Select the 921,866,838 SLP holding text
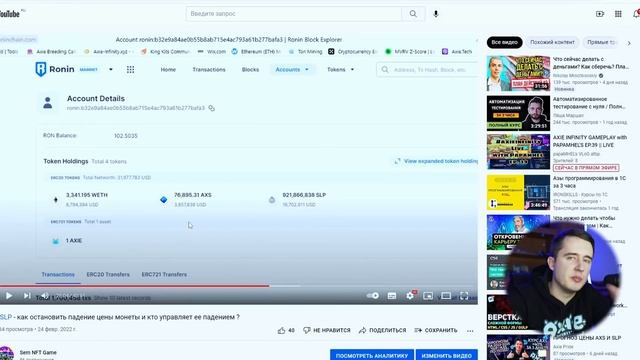 [304, 195]
